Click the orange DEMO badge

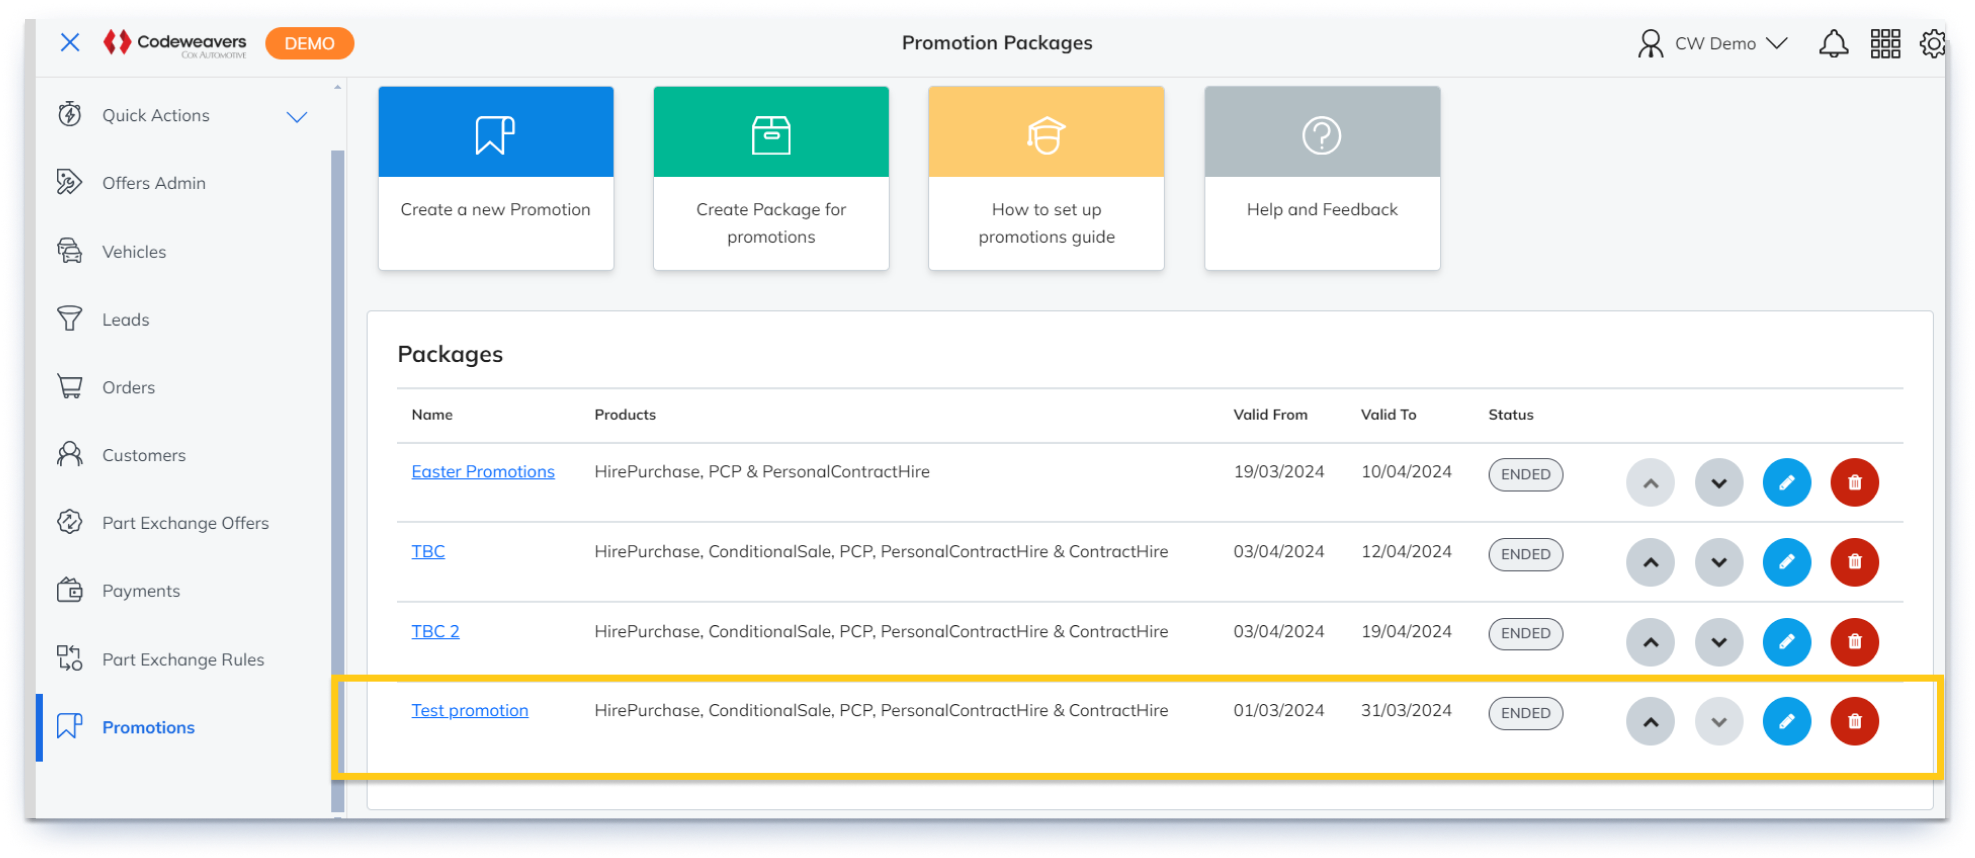(309, 43)
